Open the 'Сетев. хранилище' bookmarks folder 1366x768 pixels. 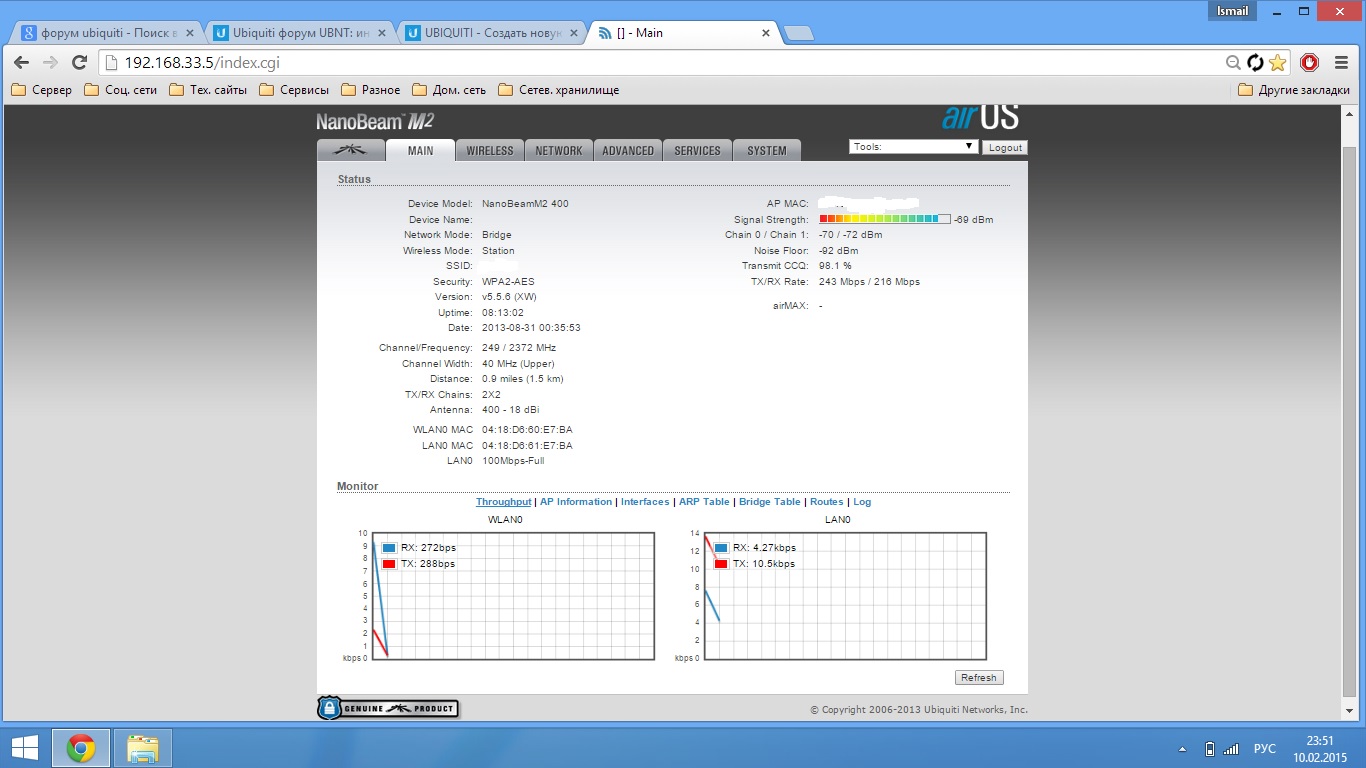coord(558,90)
